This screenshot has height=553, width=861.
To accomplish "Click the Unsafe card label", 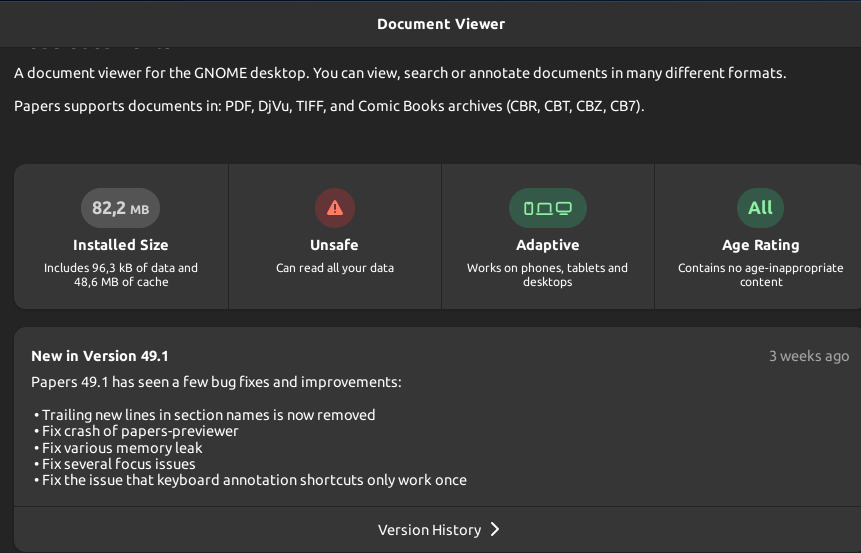I will coord(334,245).
